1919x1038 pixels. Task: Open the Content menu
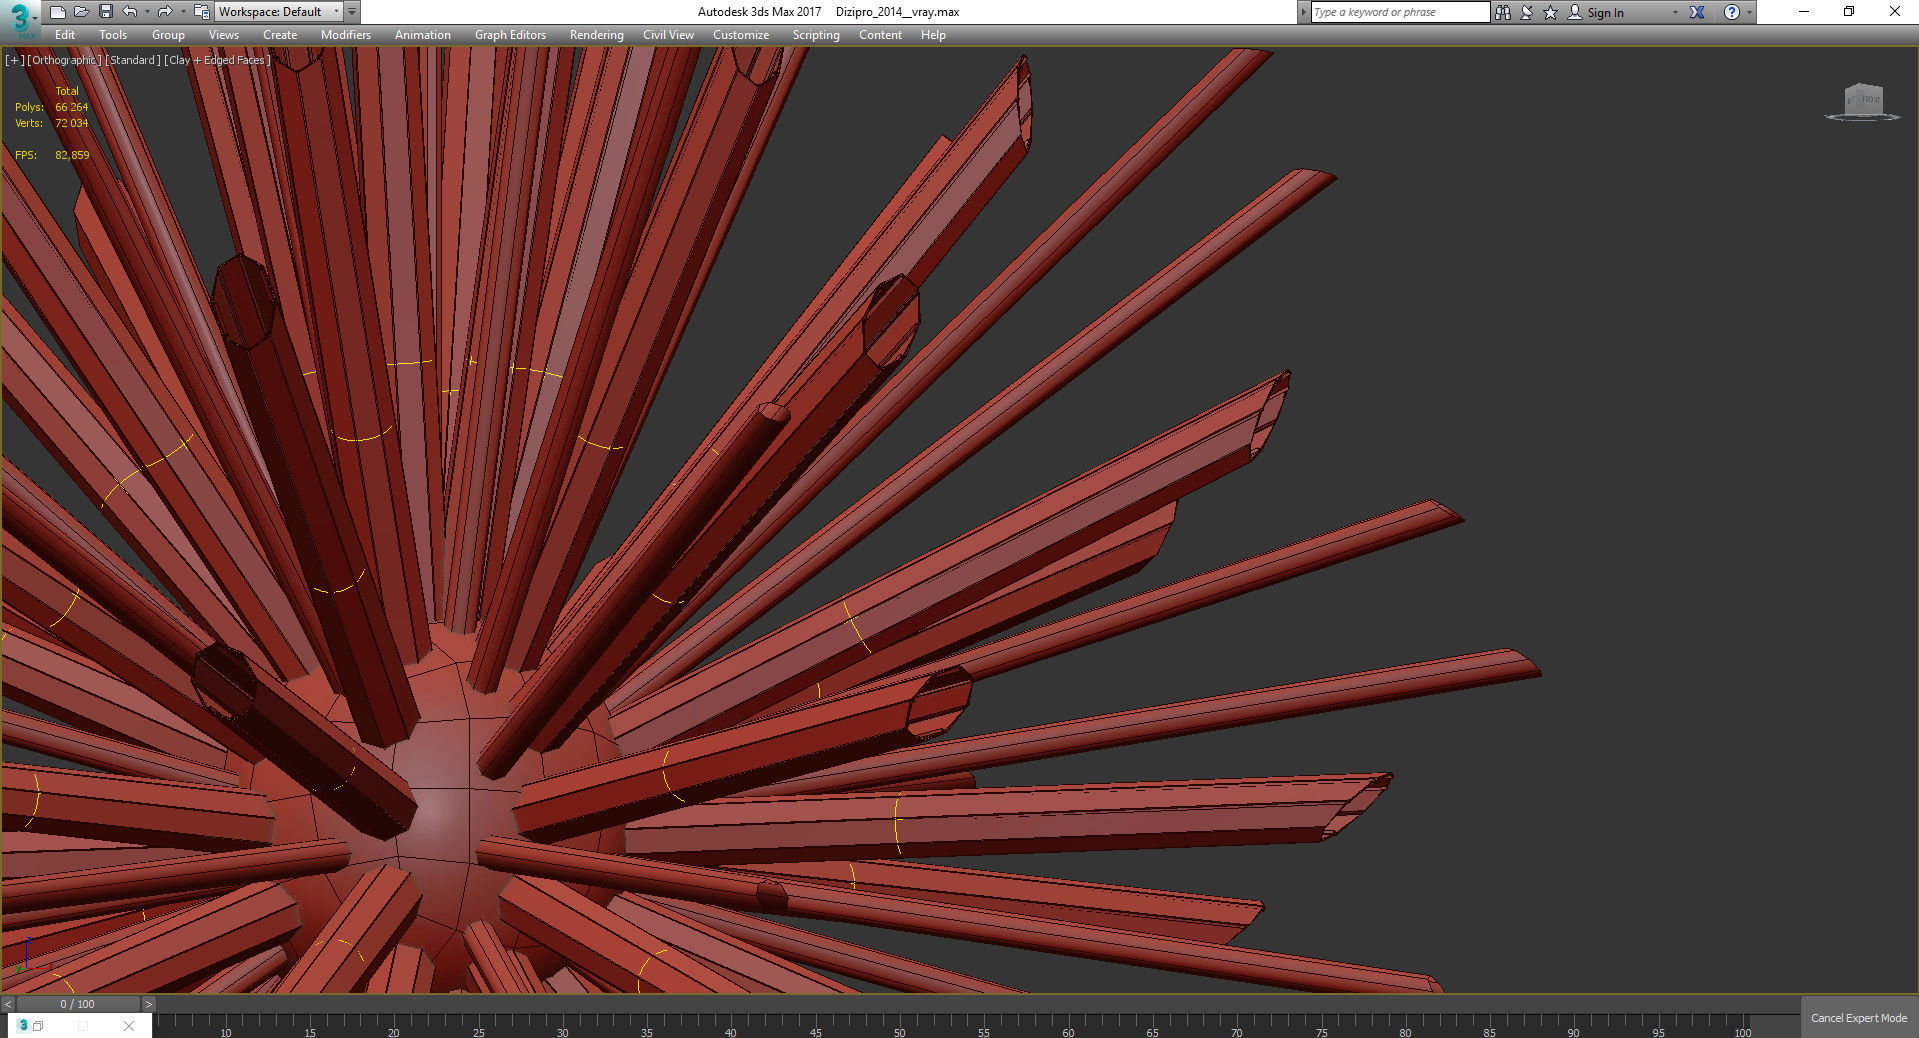pyautogui.click(x=880, y=35)
